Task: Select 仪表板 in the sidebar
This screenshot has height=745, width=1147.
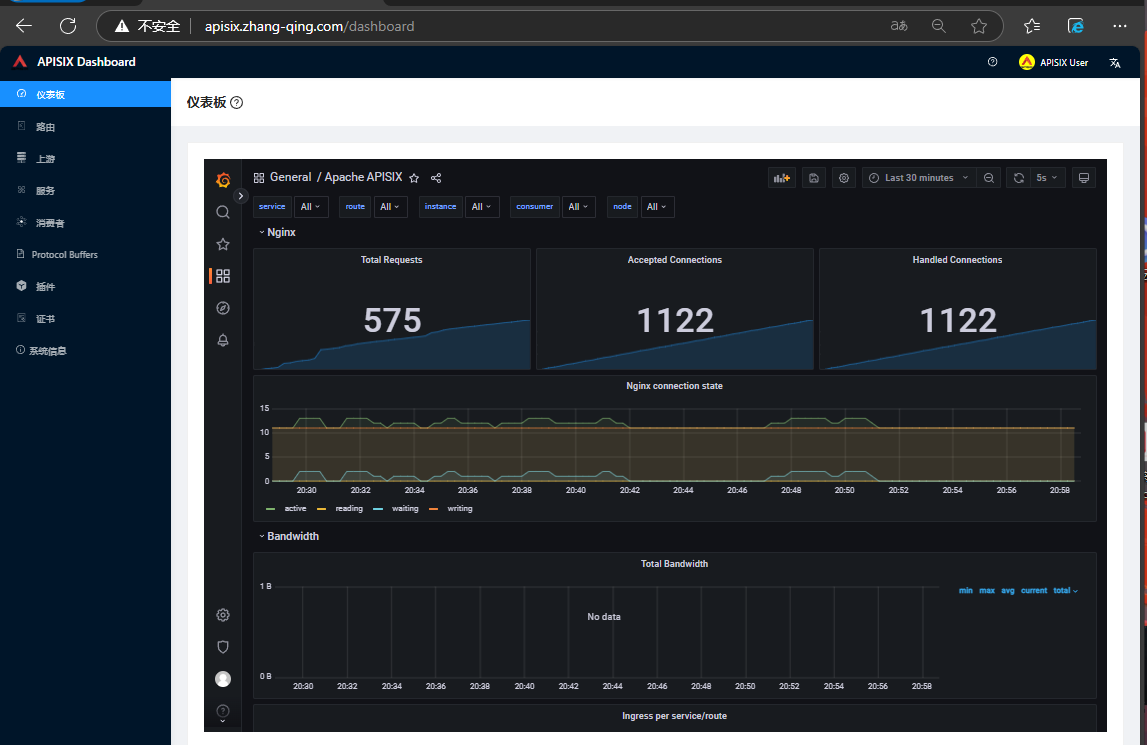Action: coord(86,94)
